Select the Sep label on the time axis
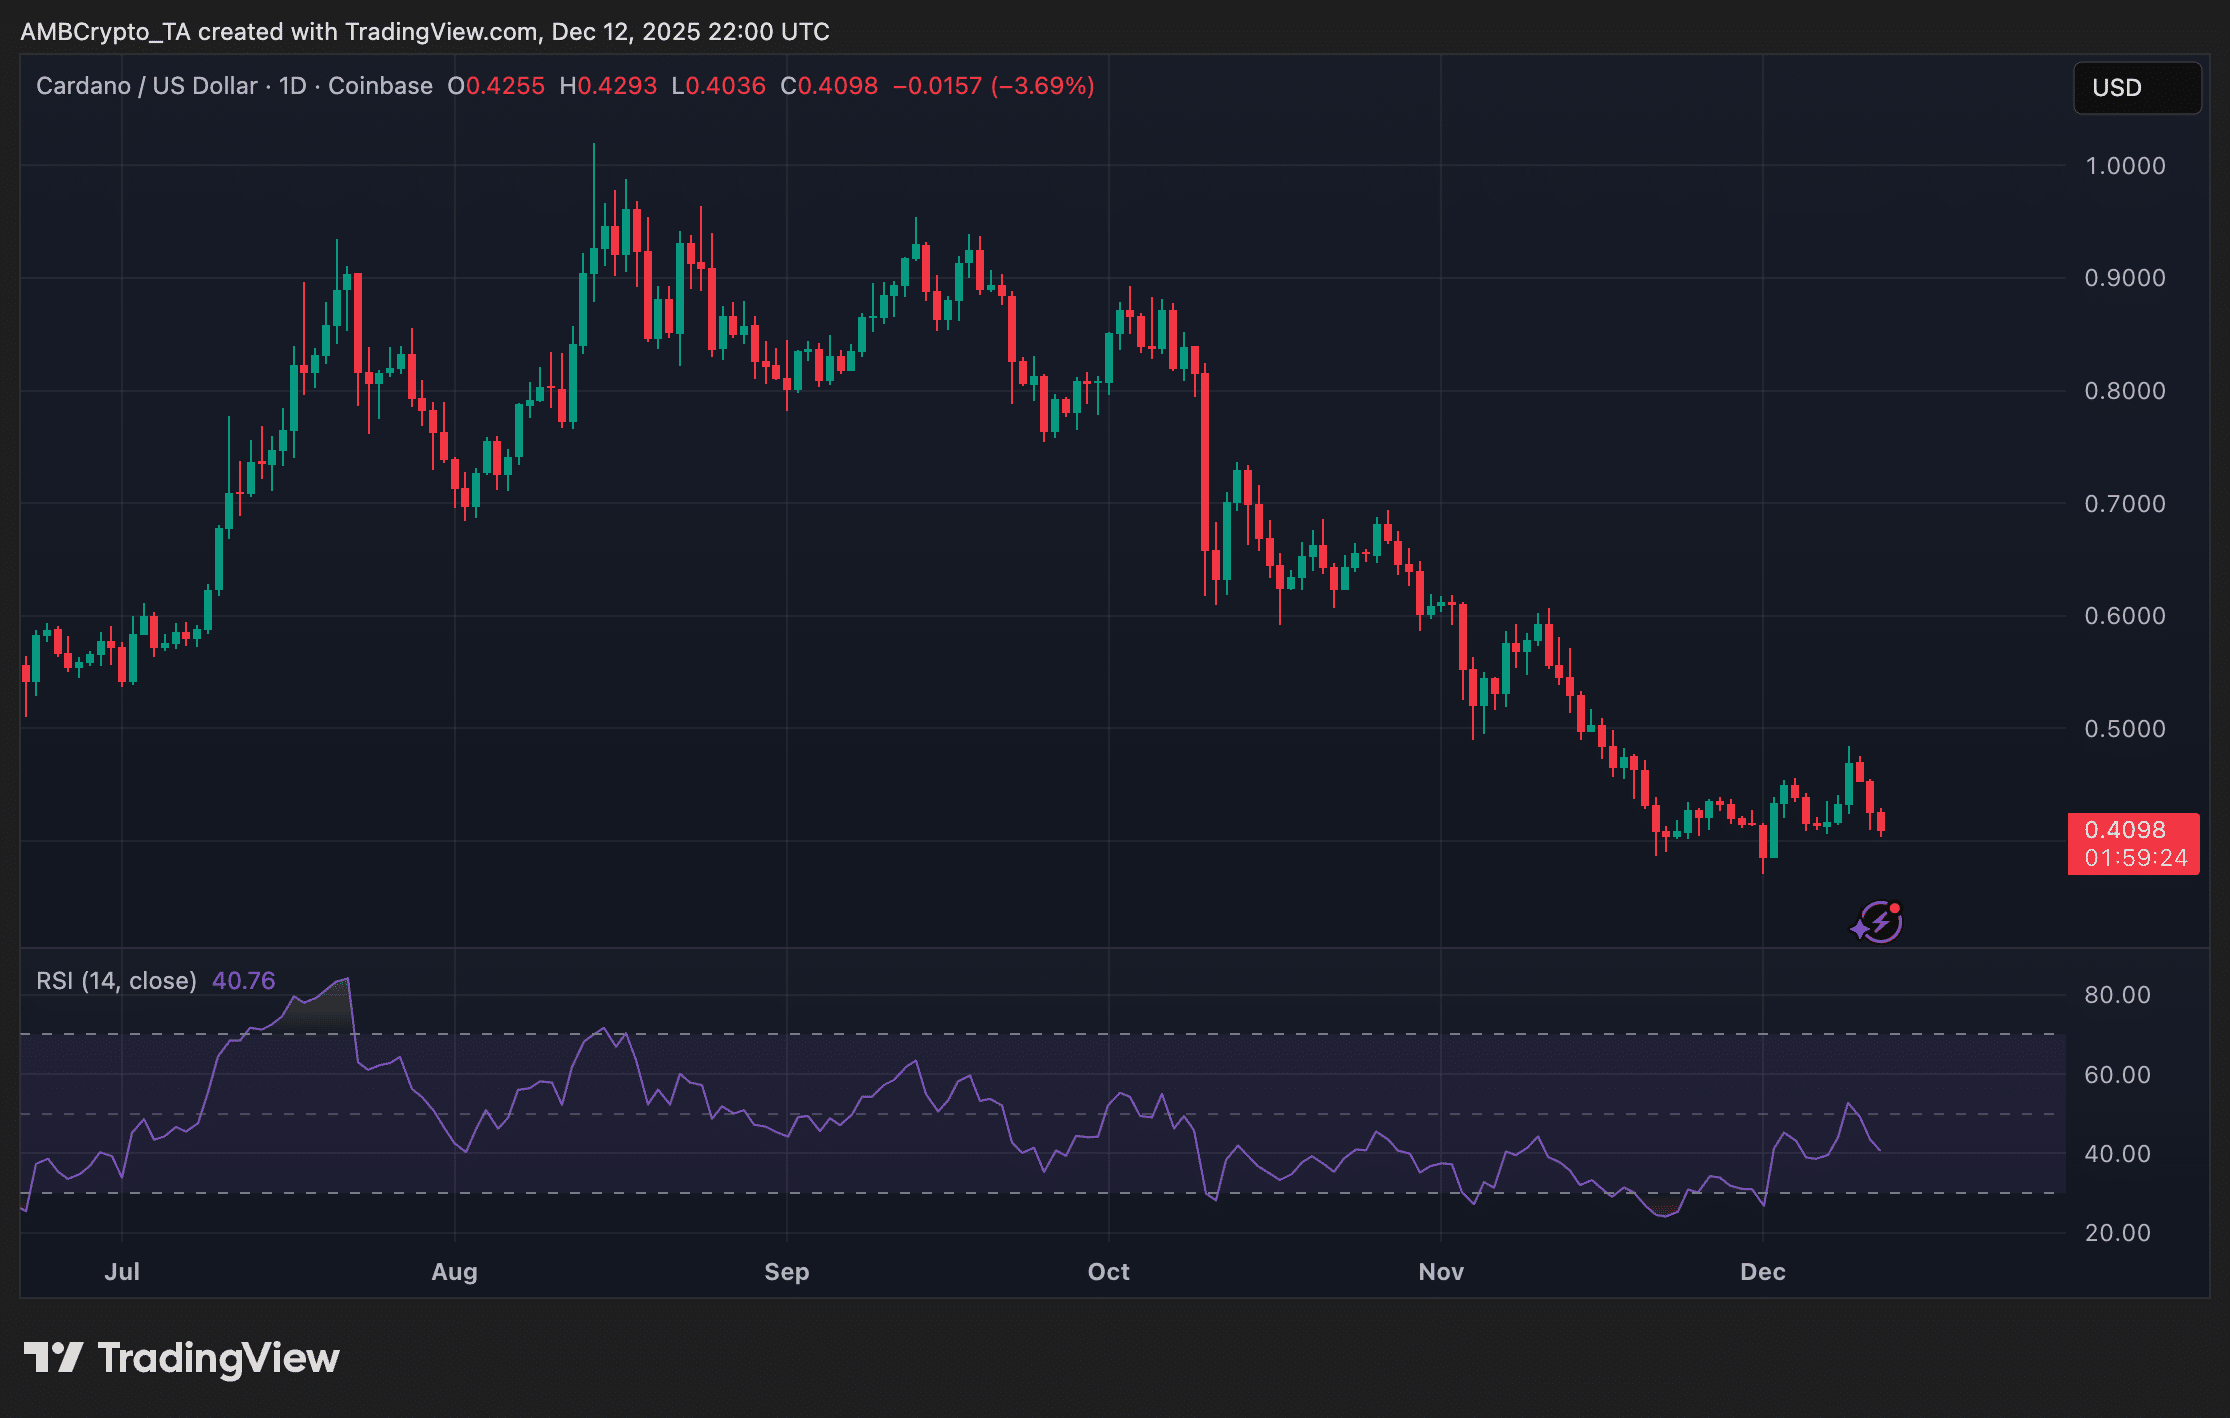 point(788,1272)
